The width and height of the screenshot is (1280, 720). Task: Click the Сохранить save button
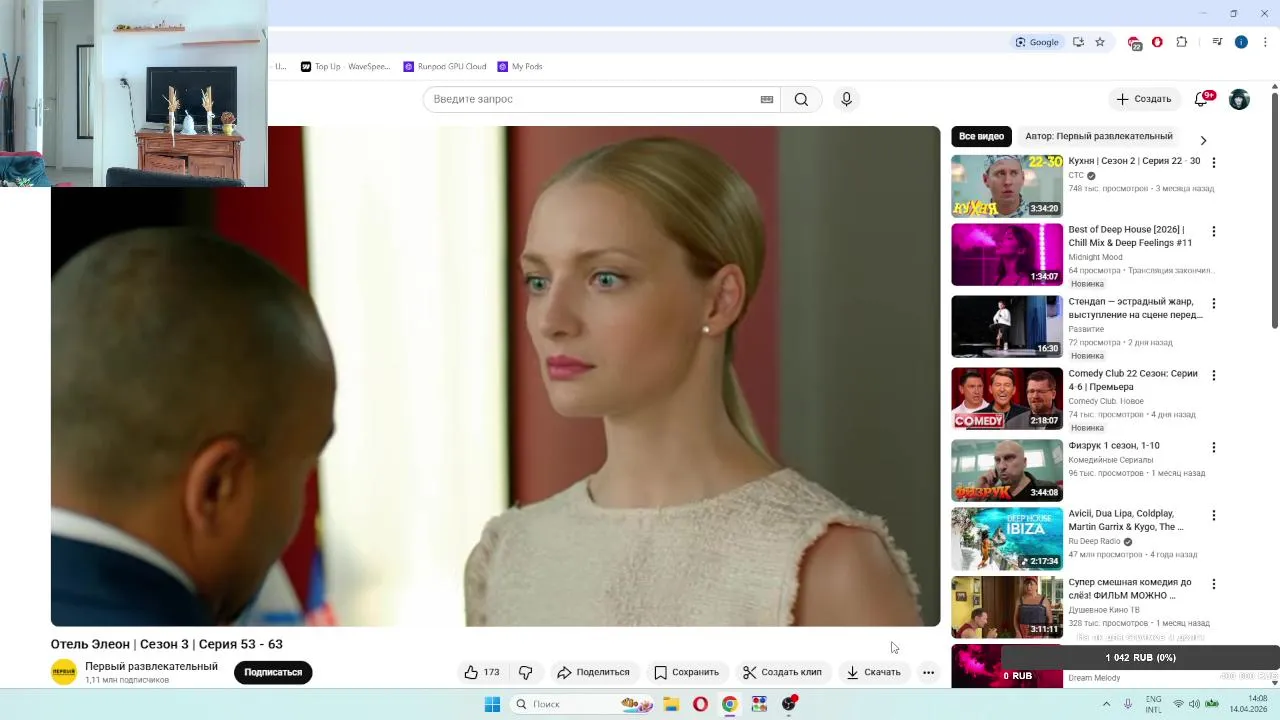tap(686, 672)
